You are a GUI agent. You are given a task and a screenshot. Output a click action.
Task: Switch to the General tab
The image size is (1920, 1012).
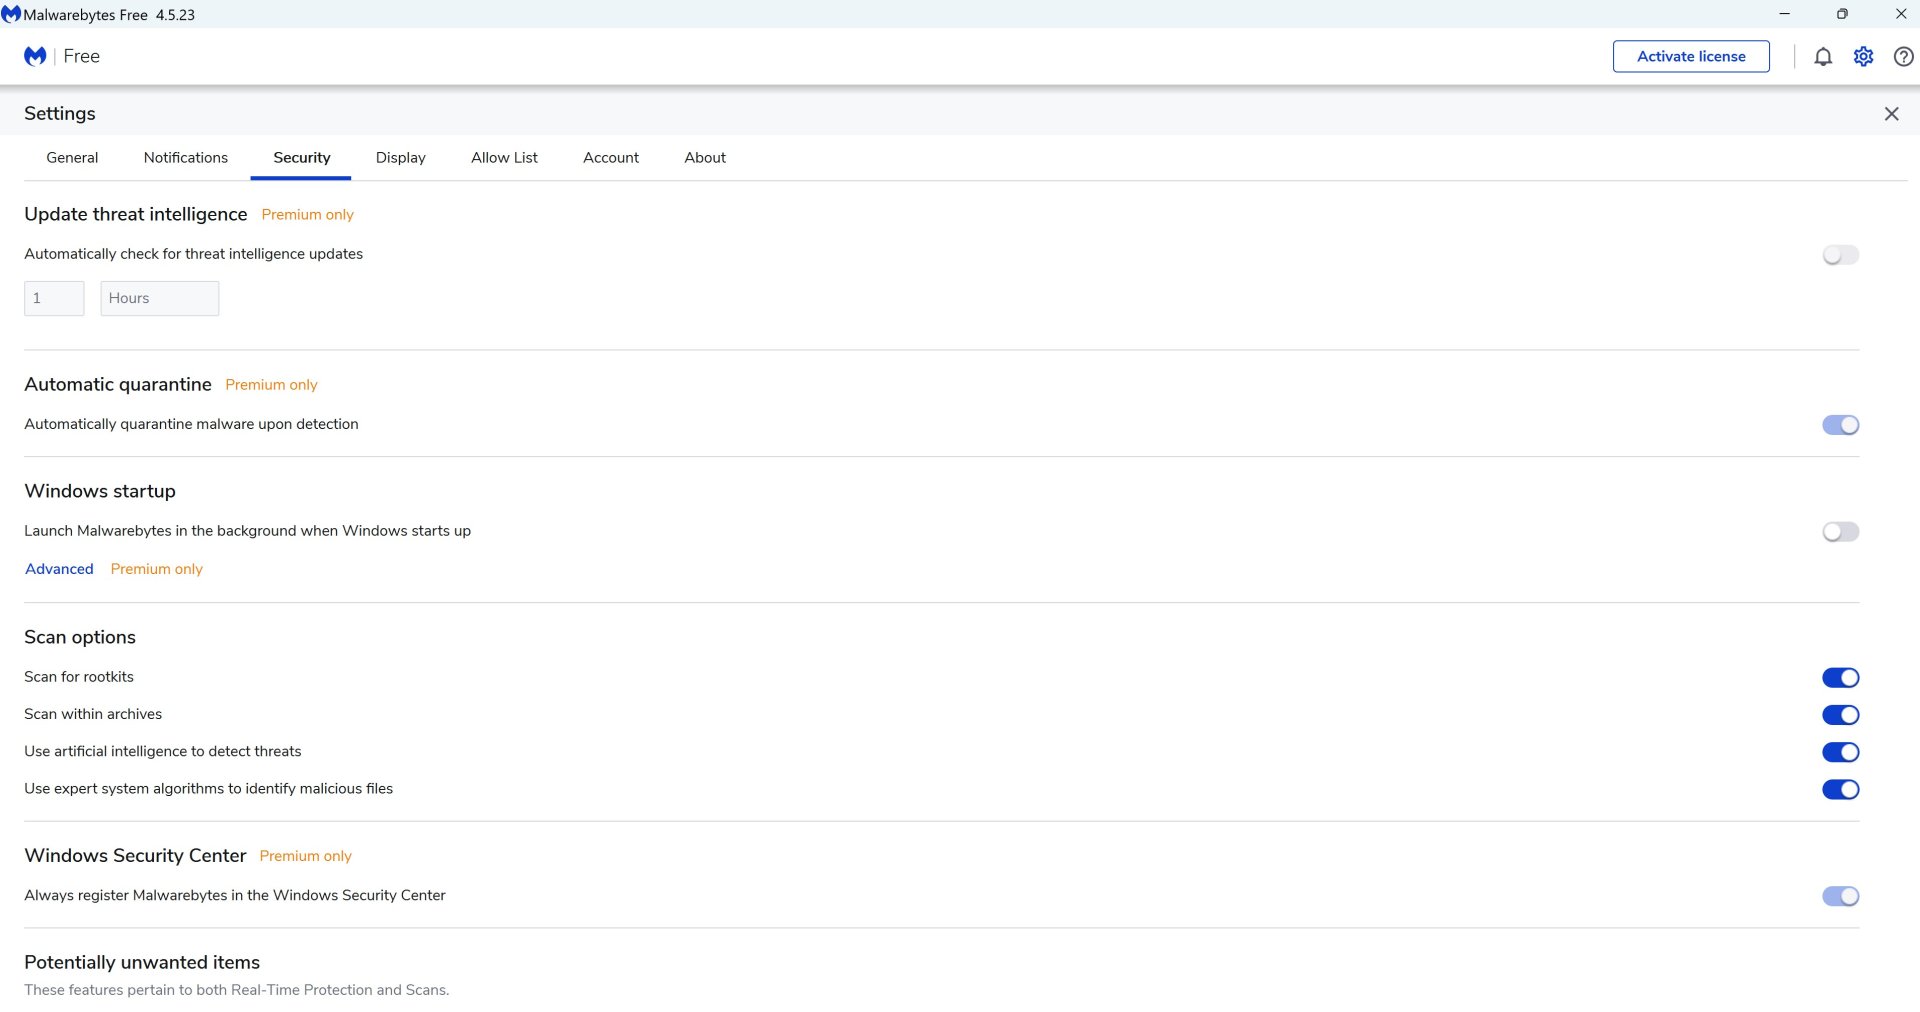(72, 158)
